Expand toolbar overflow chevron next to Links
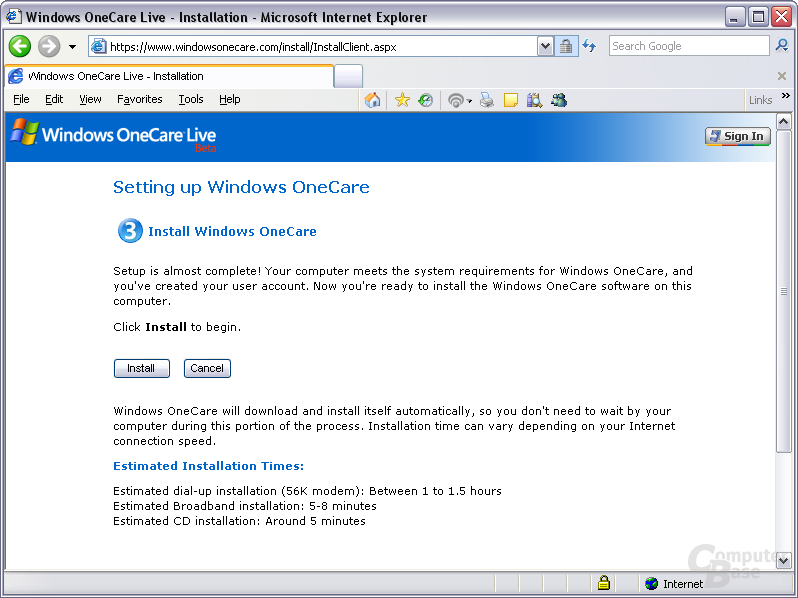The image size is (798, 598). 786,96
